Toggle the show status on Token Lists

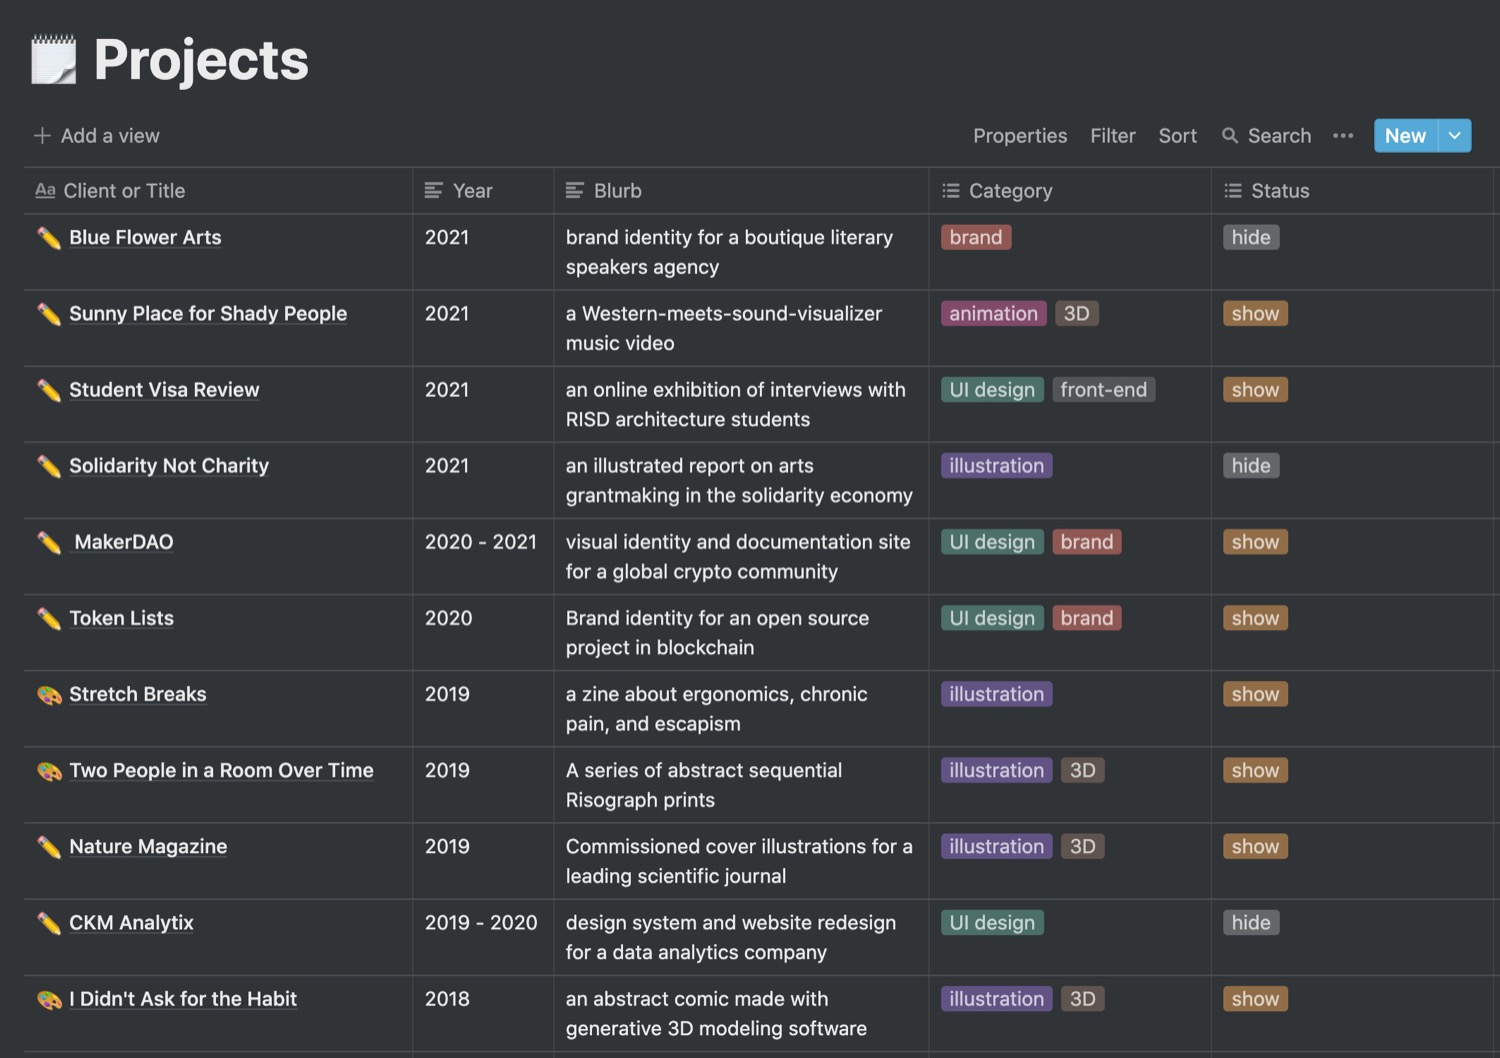tap(1254, 618)
